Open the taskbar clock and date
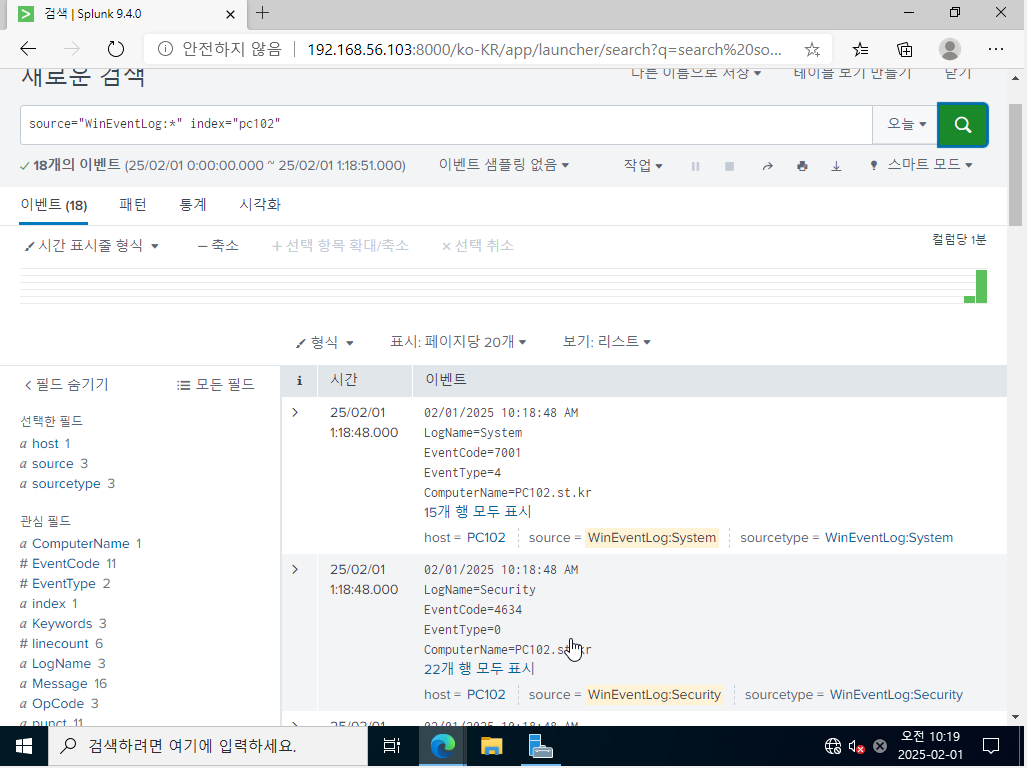 [x=930, y=746]
